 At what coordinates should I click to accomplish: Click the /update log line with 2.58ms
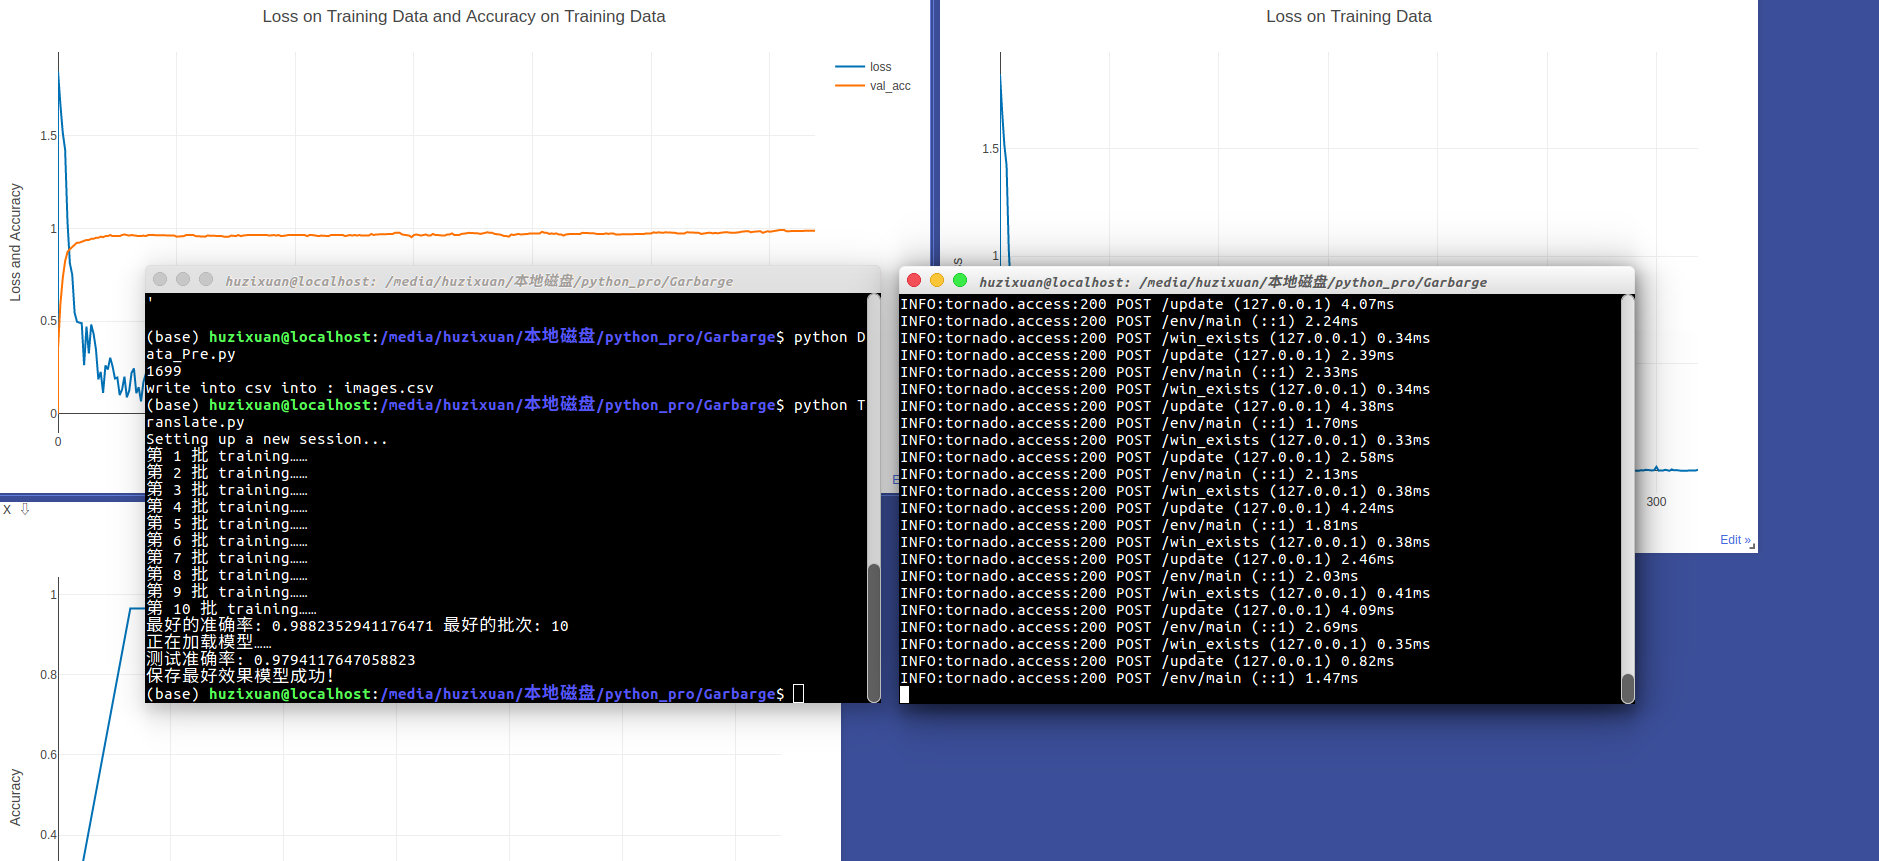click(x=1147, y=457)
